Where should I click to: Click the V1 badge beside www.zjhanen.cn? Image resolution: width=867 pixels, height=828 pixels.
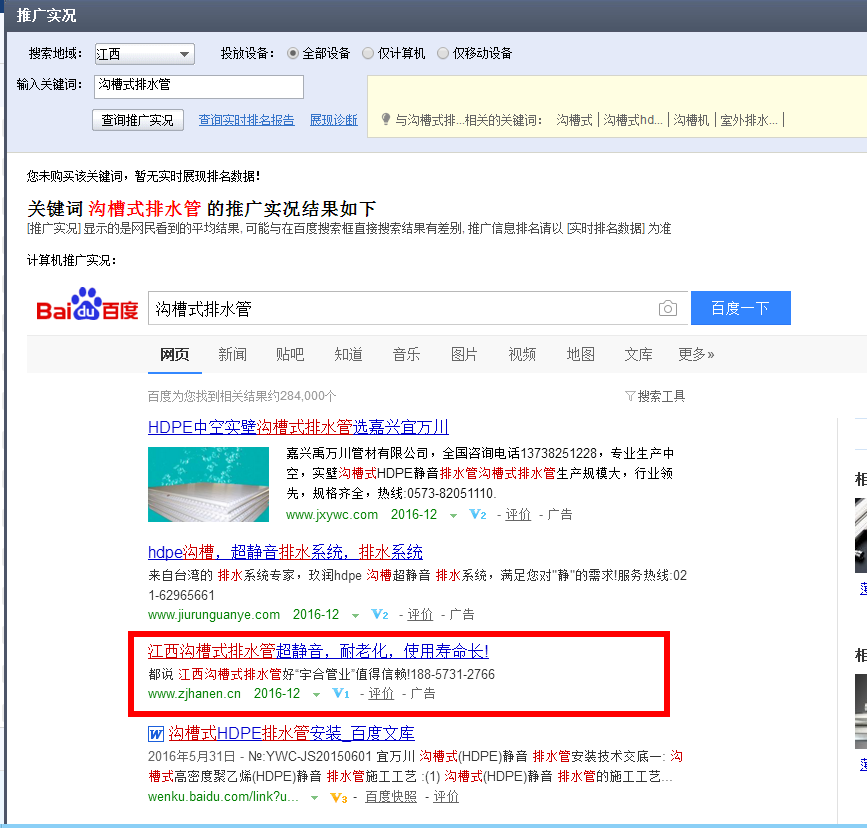[341, 694]
